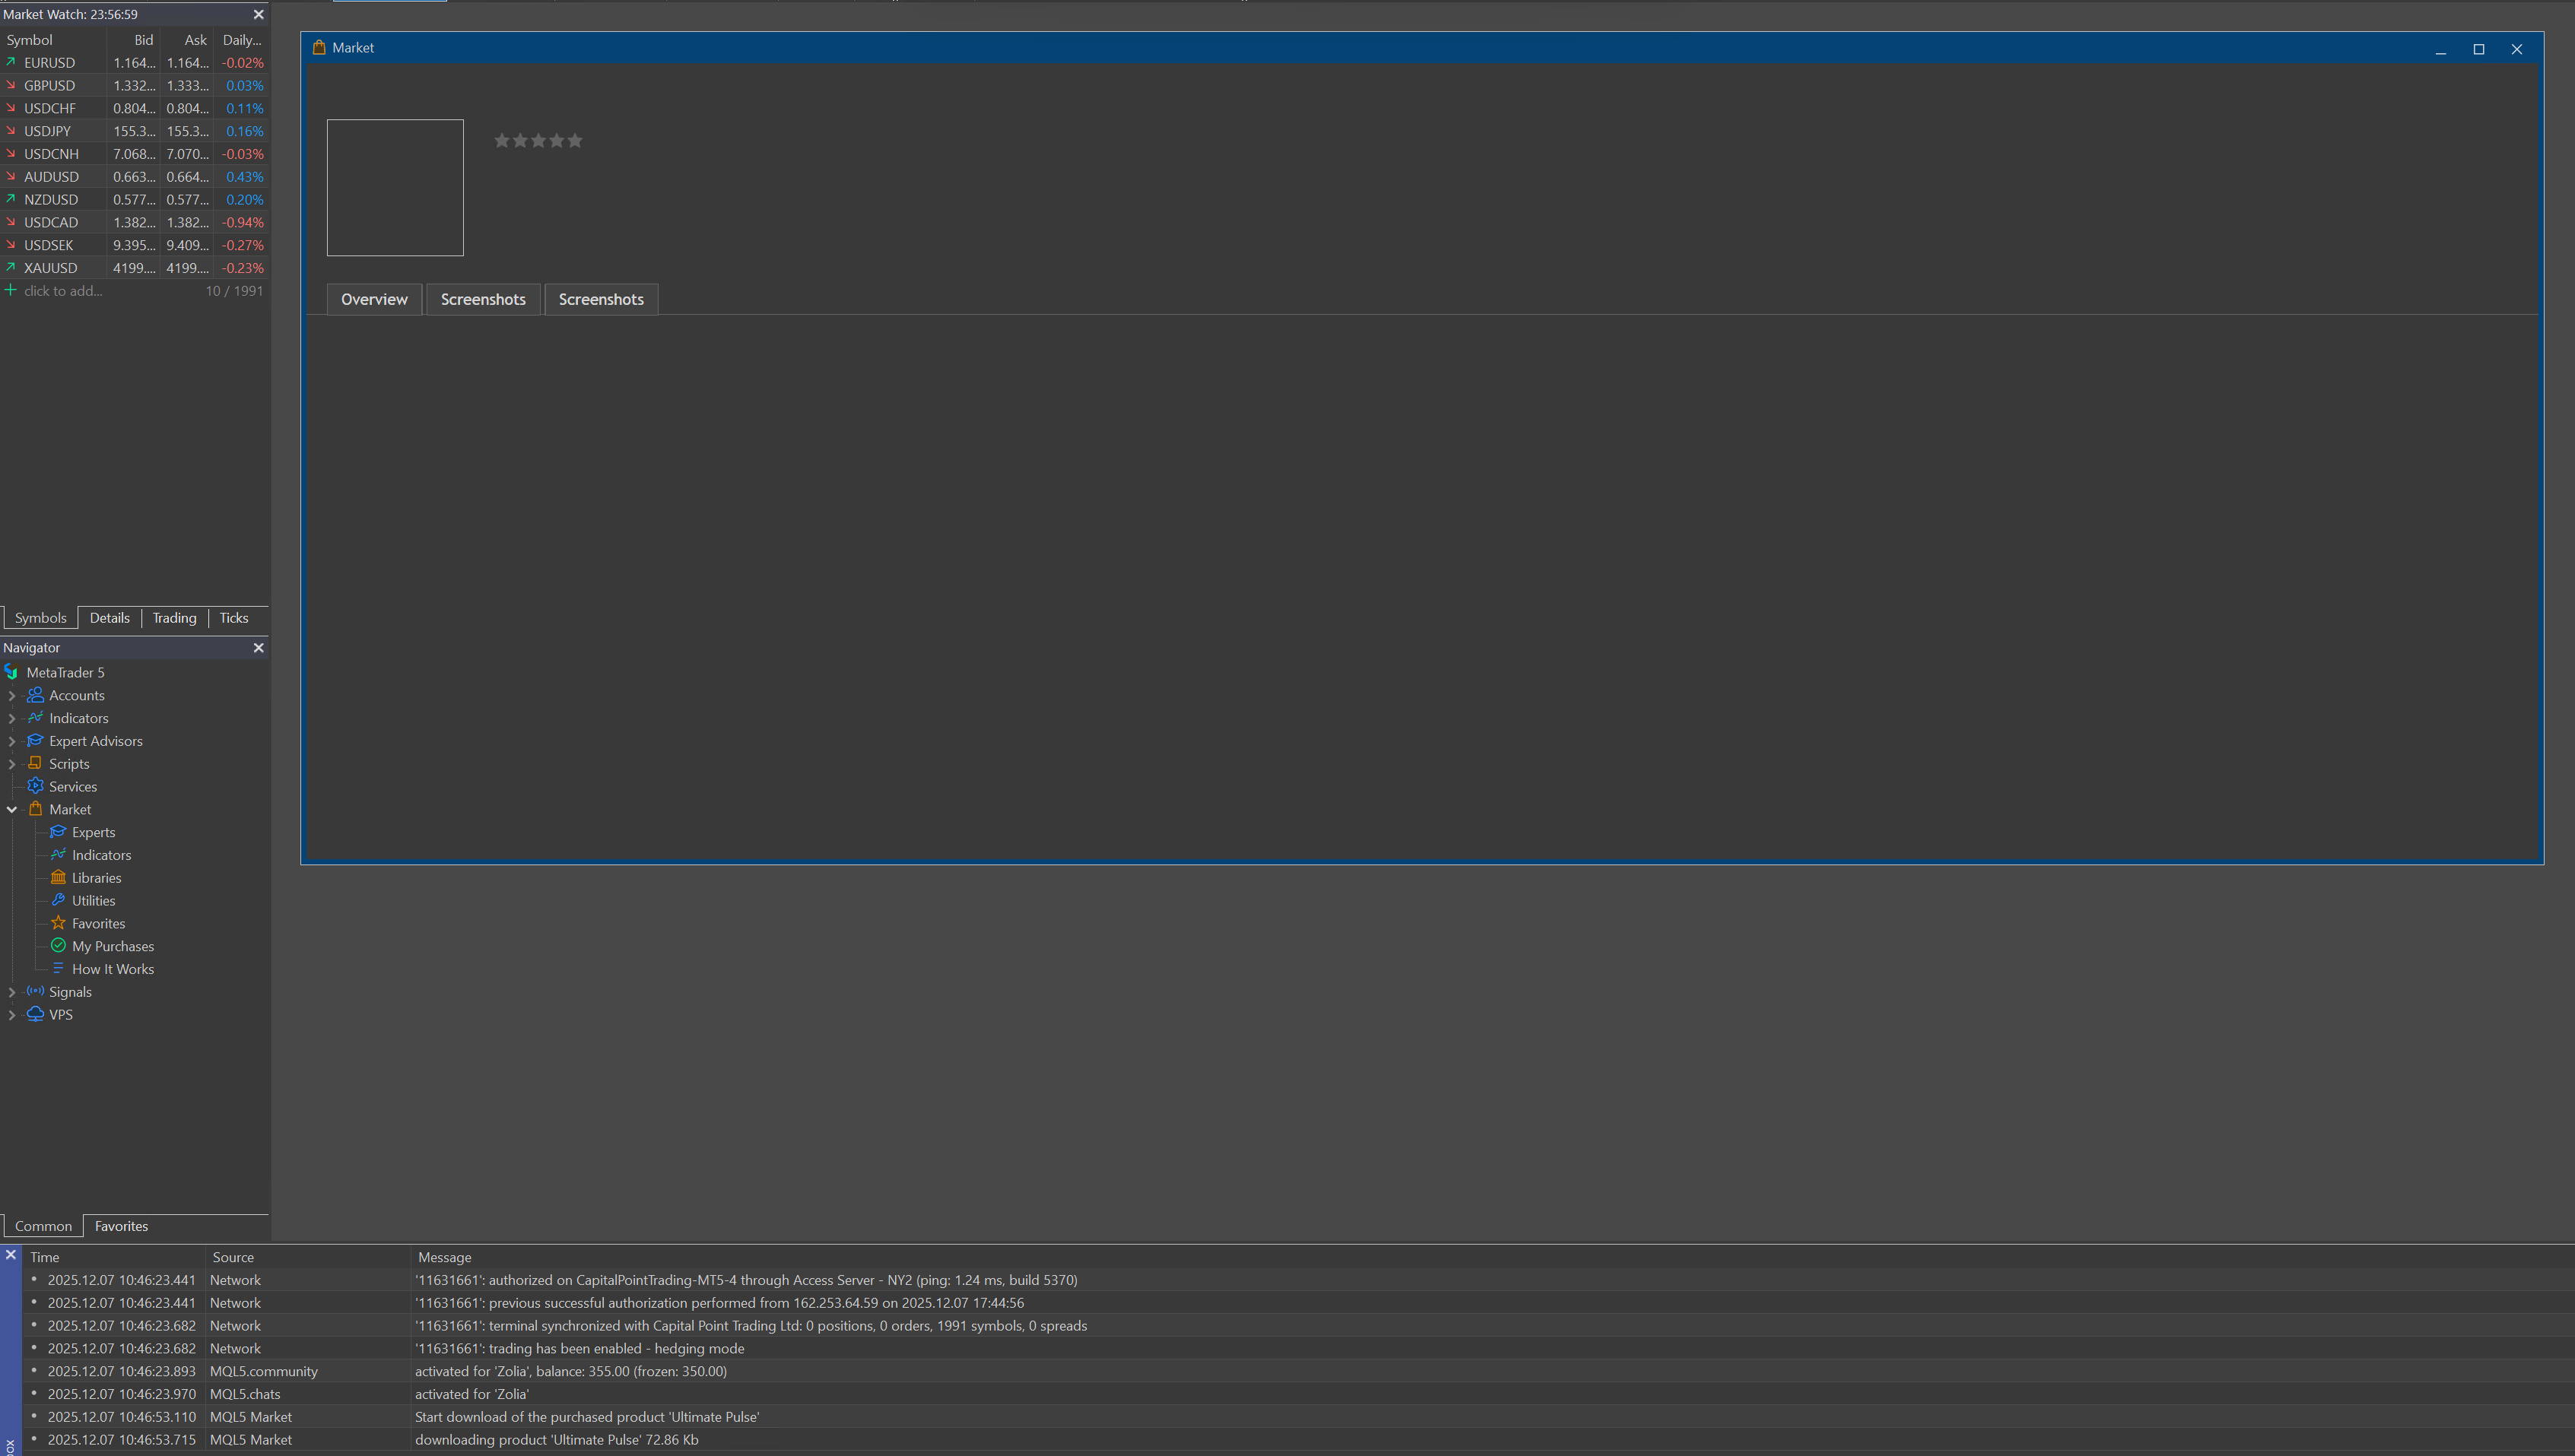Open My Purchases checkmark icon
This screenshot has width=2575, height=1456.
pyautogui.click(x=58, y=946)
